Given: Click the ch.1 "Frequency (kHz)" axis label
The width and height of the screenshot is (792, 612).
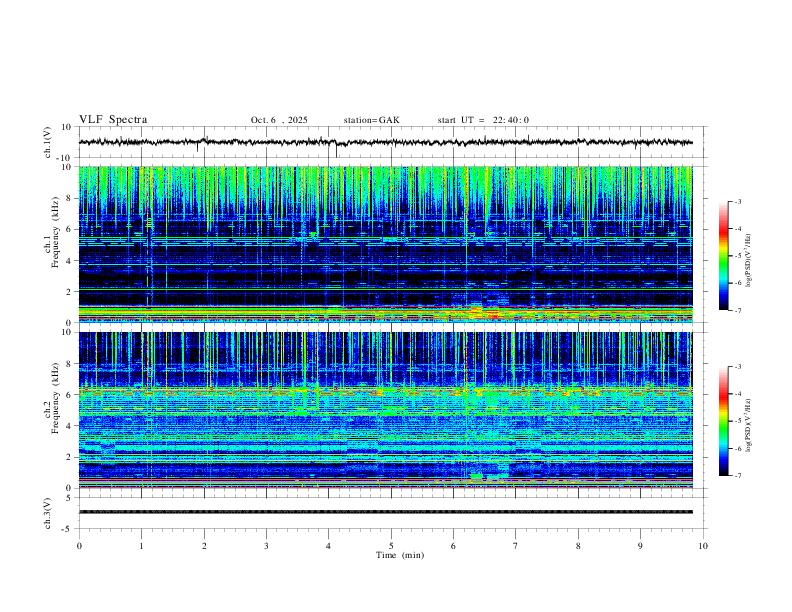Looking at the screenshot, I should click(56, 232).
